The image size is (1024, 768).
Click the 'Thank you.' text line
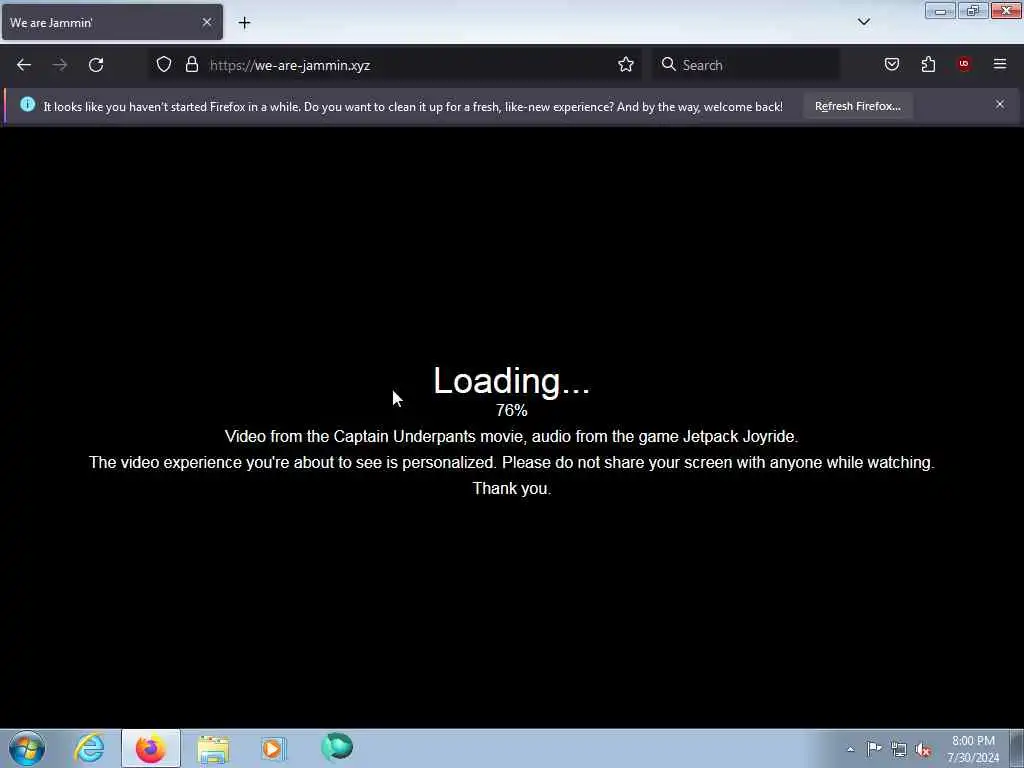click(511, 488)
